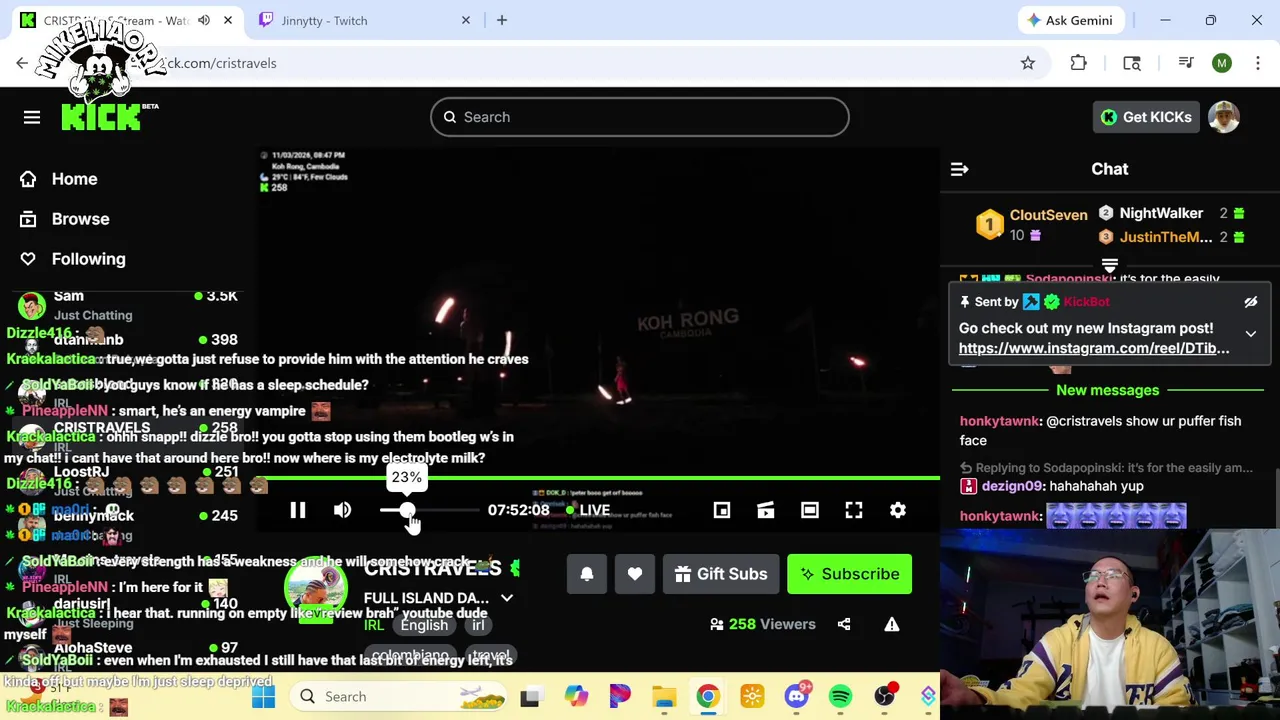The width and height of the screenshot is (1280, 720).
Task: Open Task View on taskbar
Action: pyautogui.click(x=530, y=697)
